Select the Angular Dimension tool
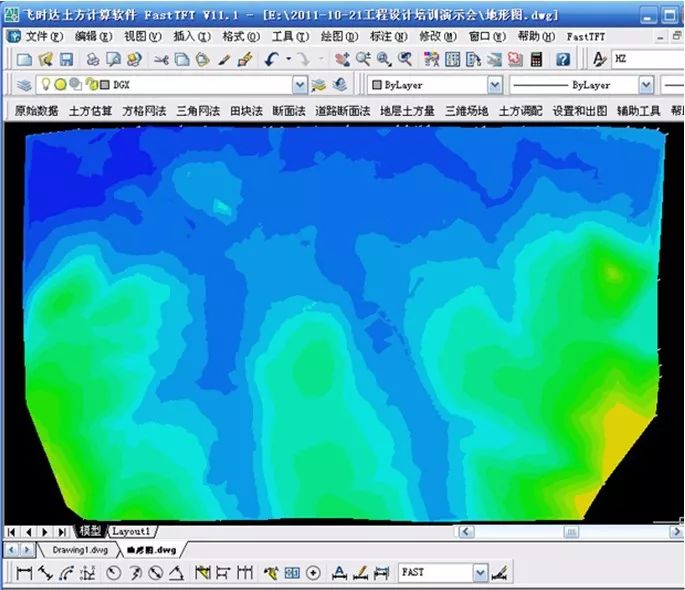This screenshot has height=590, width=685. pyautogui.click(x=176, y=573)
